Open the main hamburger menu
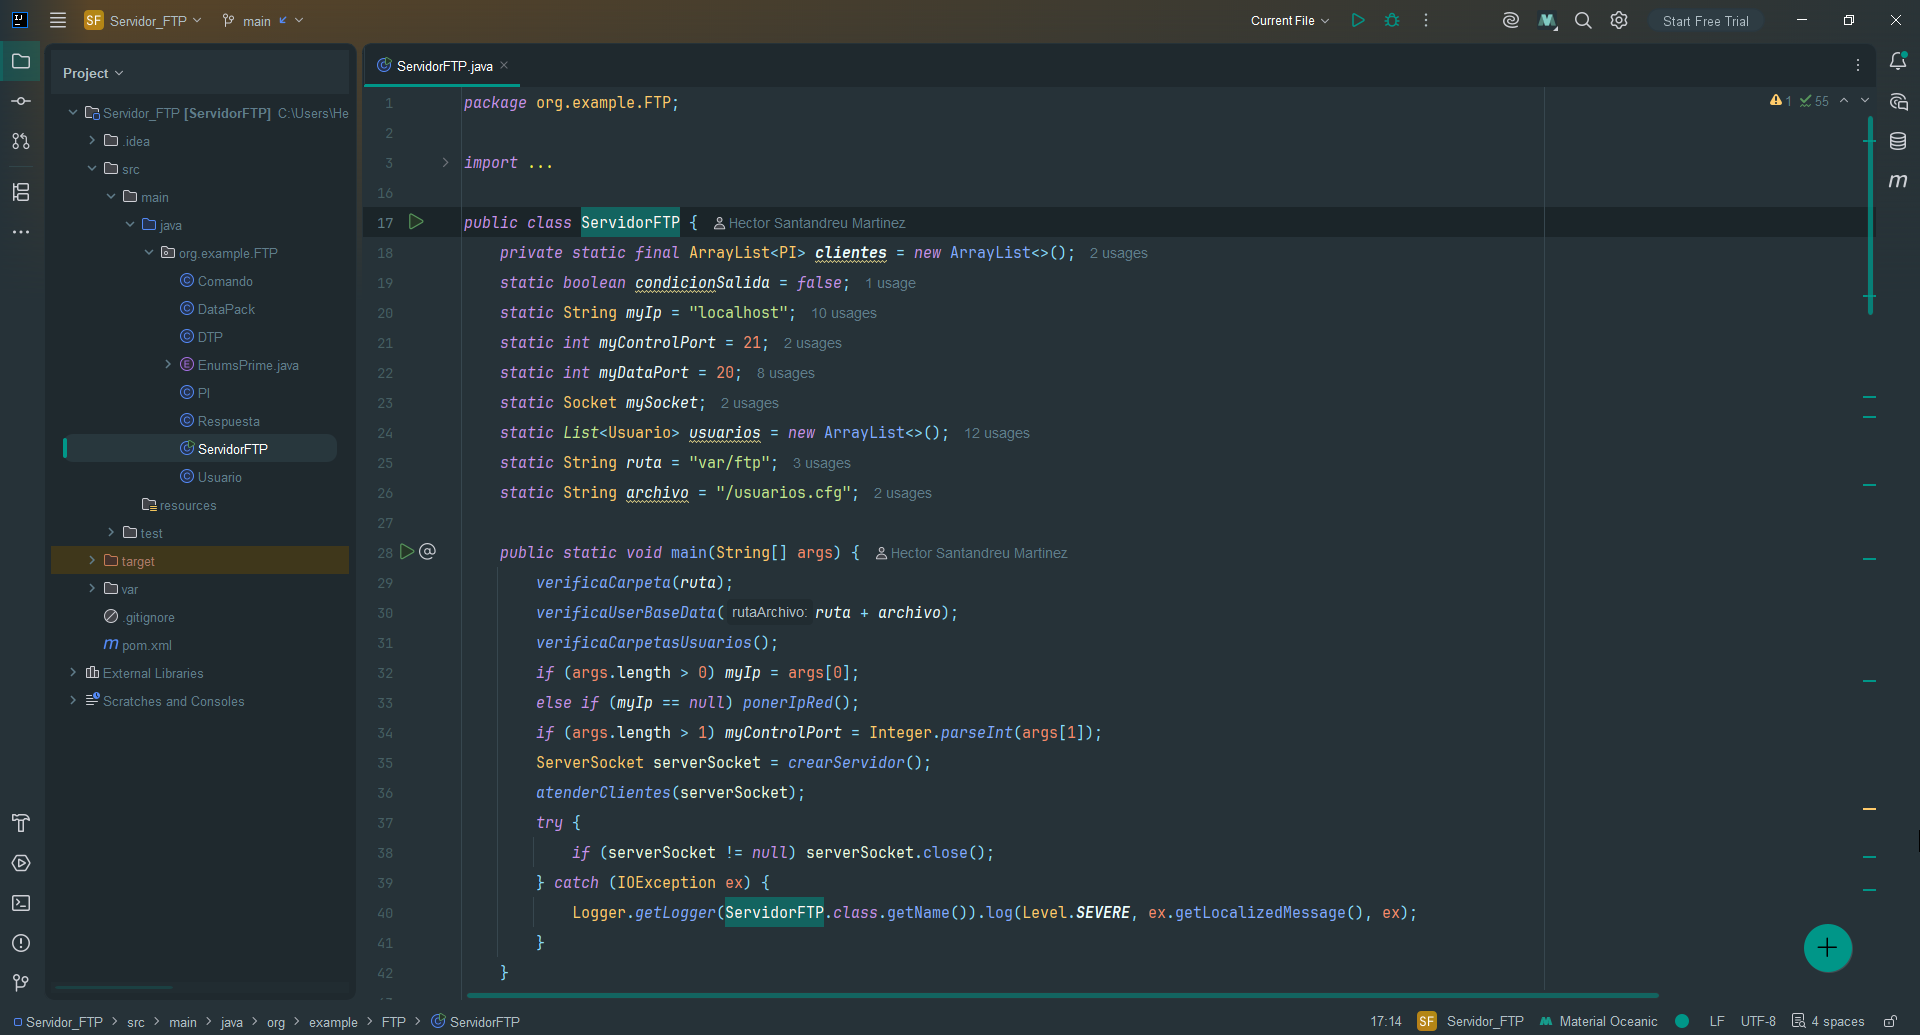This screenshot has width=1920, height=1035. (x=58, y=20)
